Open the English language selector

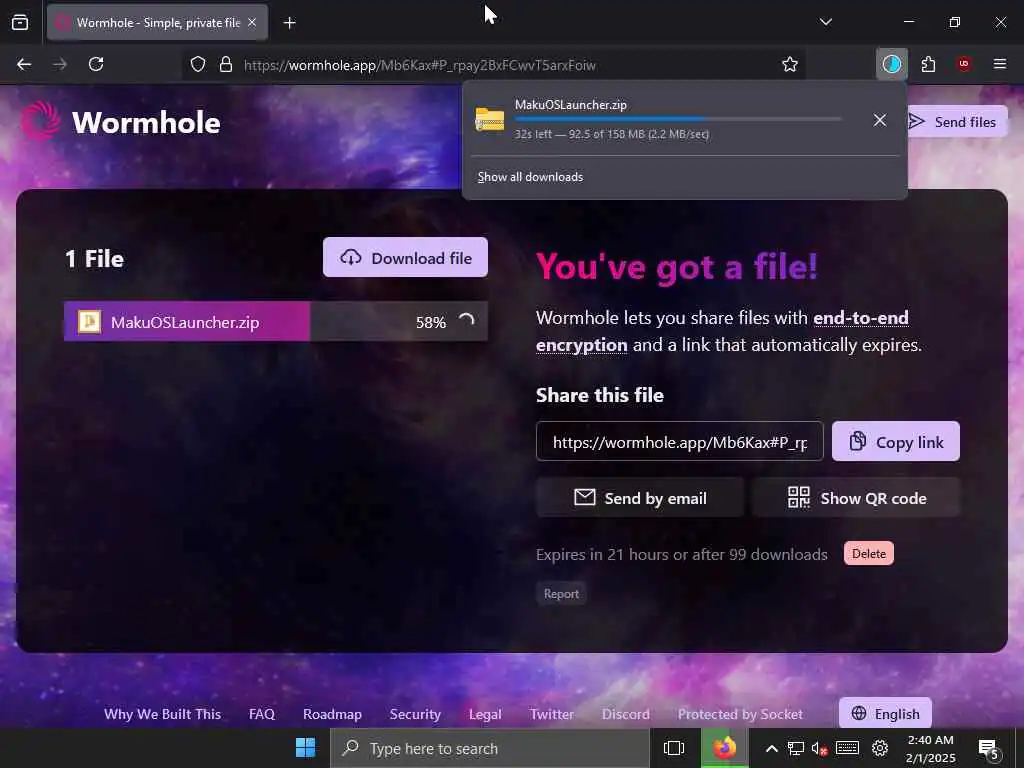pos(885,714)
